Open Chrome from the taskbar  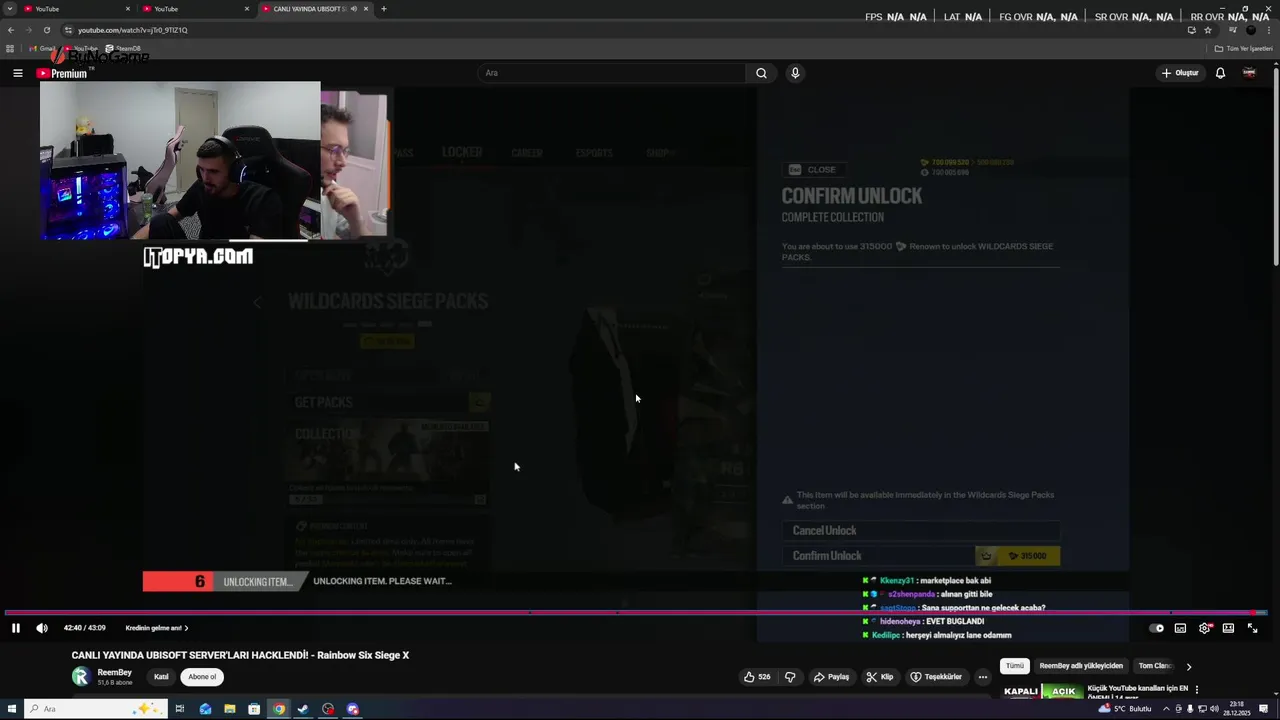tap(279, 709)
